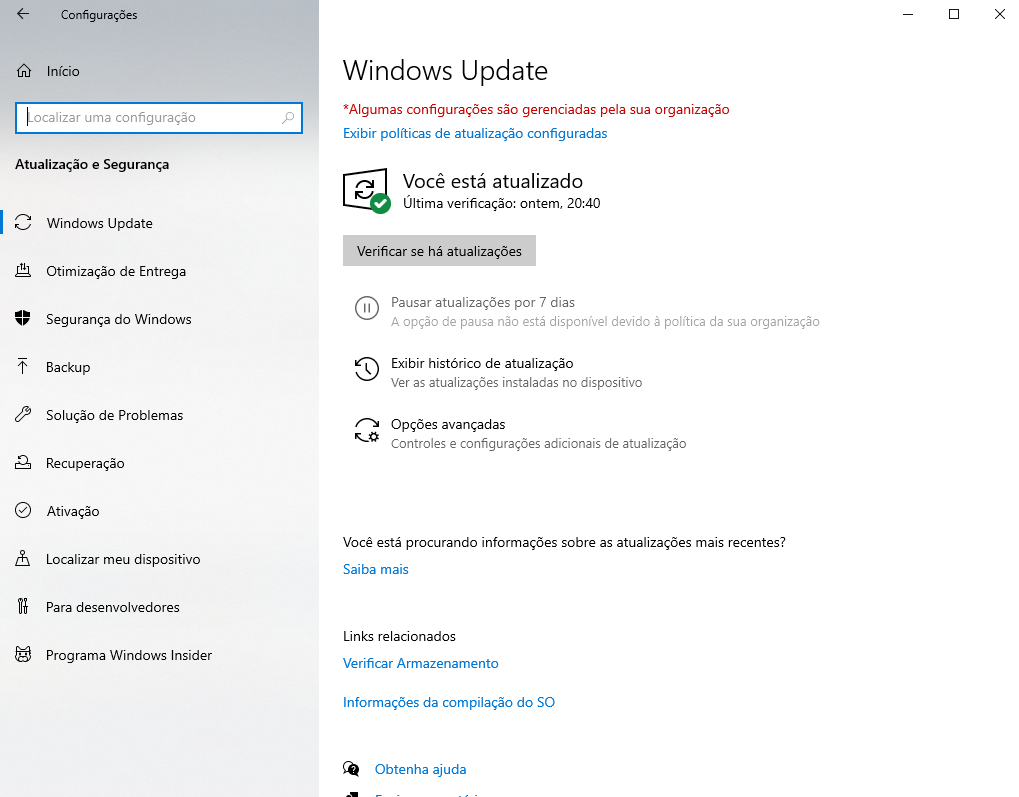Click the search magnifier icon
The width and height of the screenshot is (1019, 797).
pos(288,118)
